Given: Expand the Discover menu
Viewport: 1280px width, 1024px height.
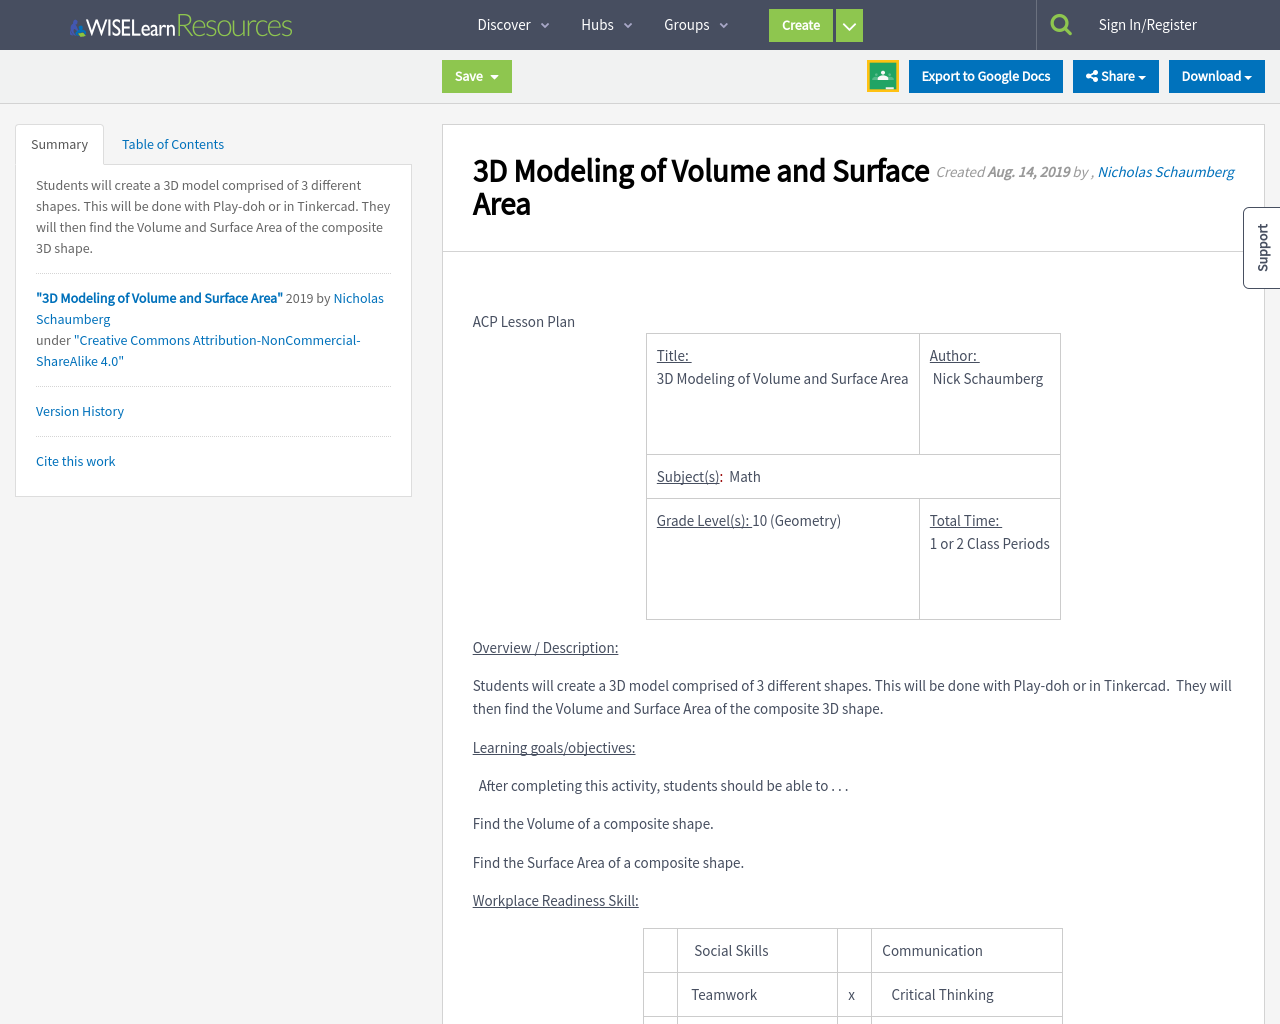Looking at the screenshot, I should click(x=512, y=24).
